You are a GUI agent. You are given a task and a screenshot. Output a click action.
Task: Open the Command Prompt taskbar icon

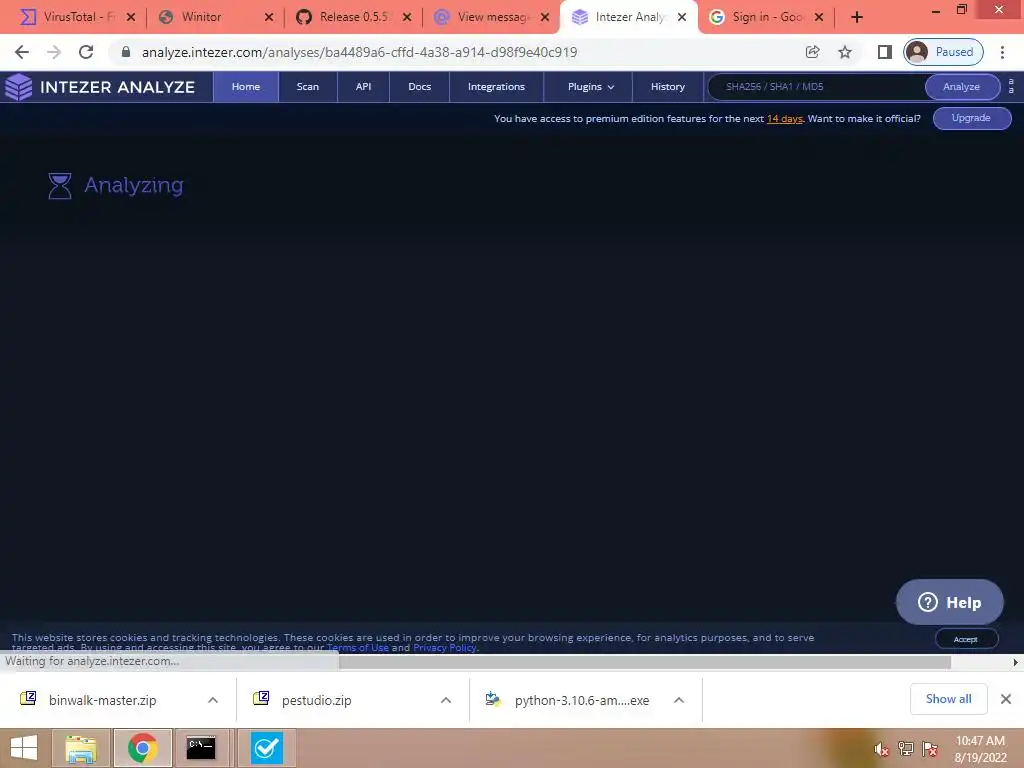pyautogui.click(x=201, y=748)
